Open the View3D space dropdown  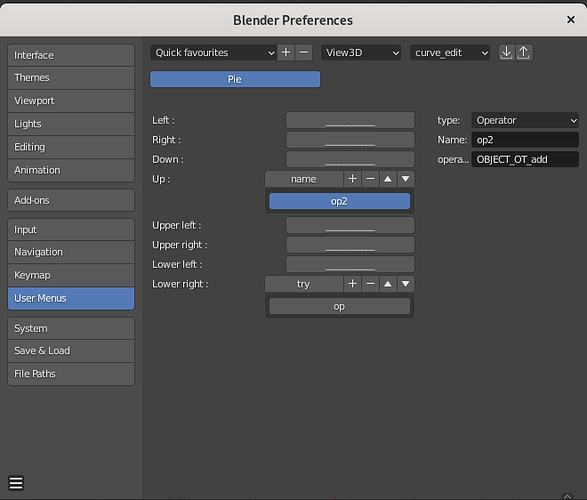(x=361, y=52)
